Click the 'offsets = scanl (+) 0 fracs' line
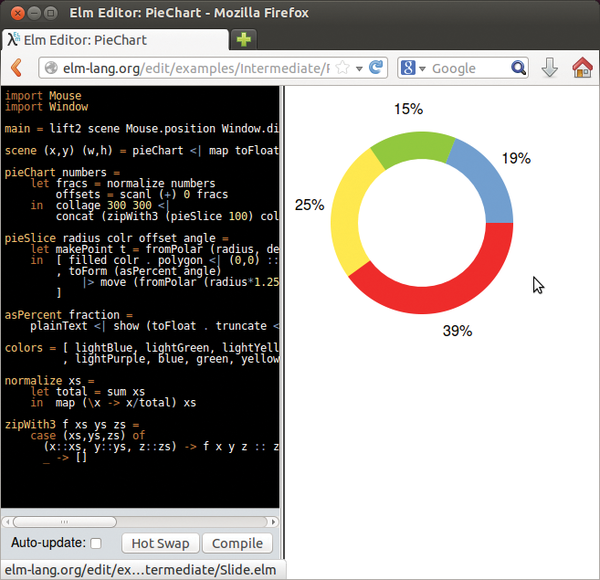 pyautogui.click(x=142, y=194)
